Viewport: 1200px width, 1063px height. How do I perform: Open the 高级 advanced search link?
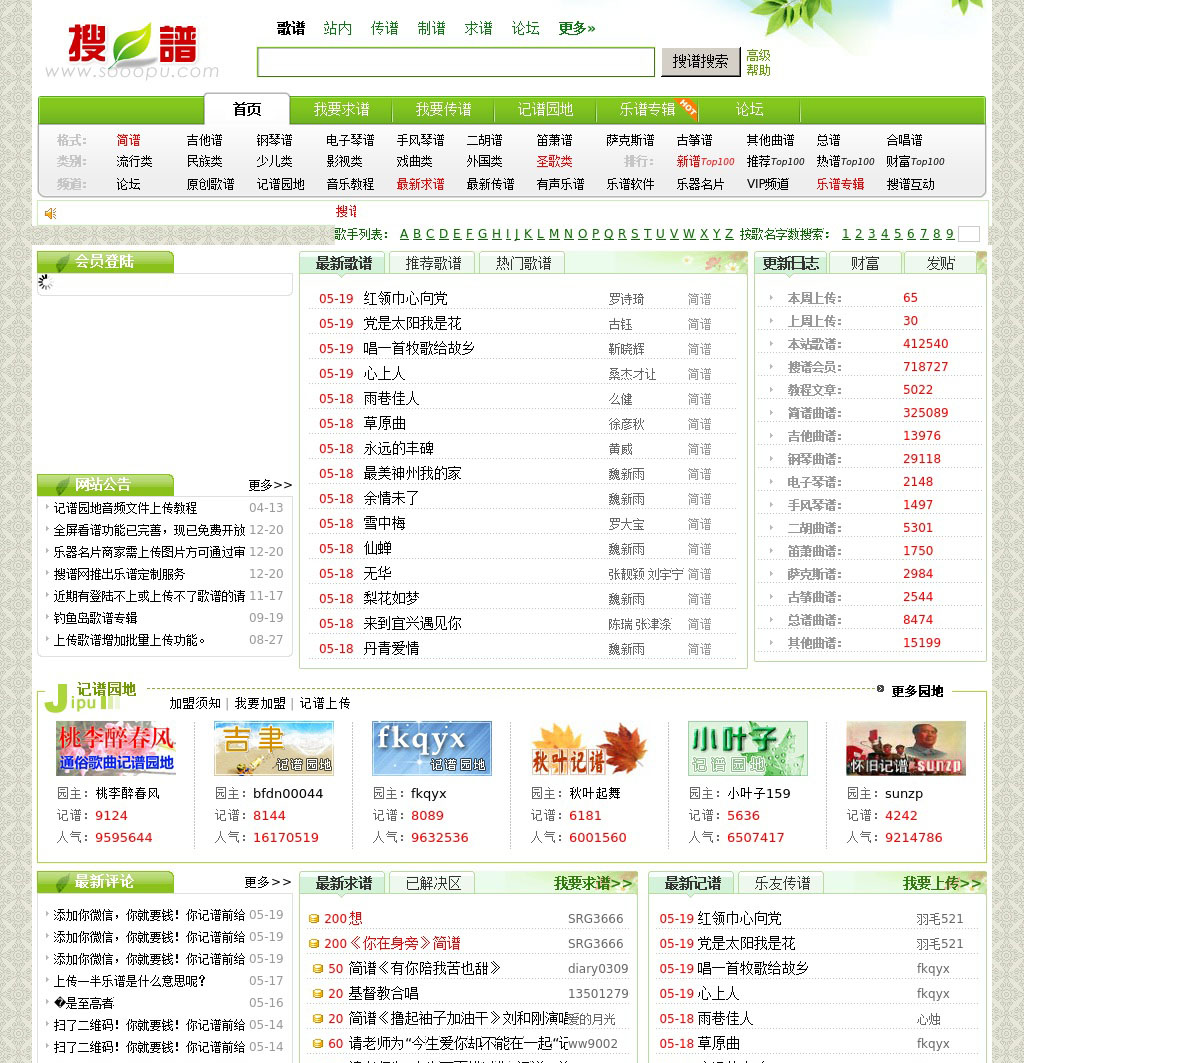[758, 55]
